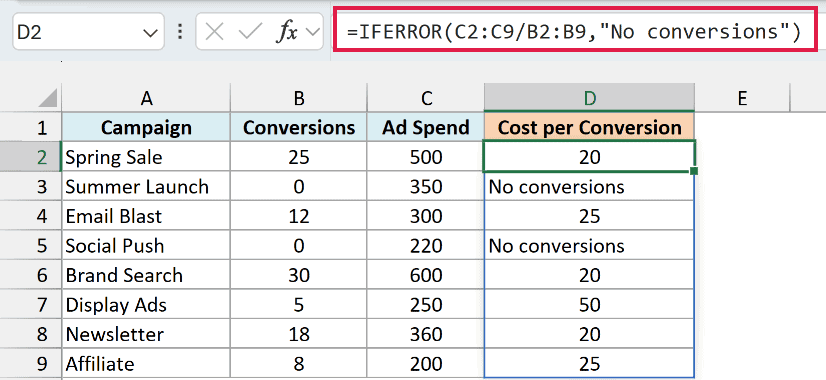
Task: Select the Newsletter cell
Action: pos(146,334)
